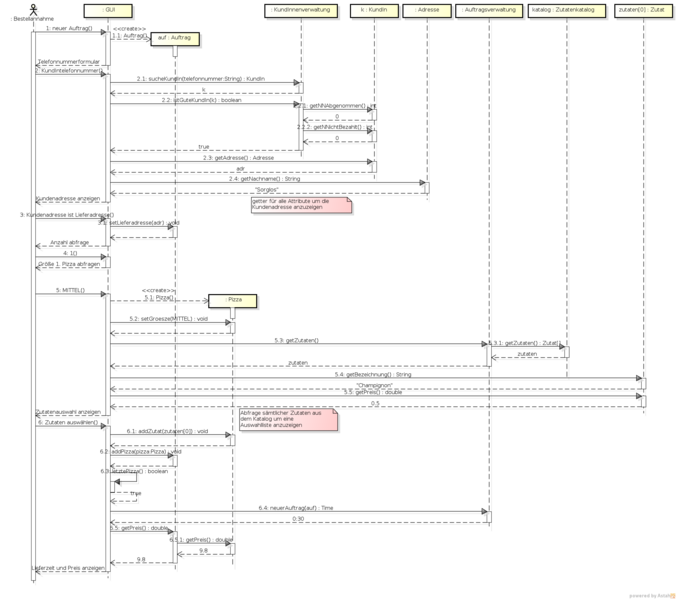
Task: Select the 'zutaten[0] : Zutat' lifeline header
Action: click(x=643, y=11)
